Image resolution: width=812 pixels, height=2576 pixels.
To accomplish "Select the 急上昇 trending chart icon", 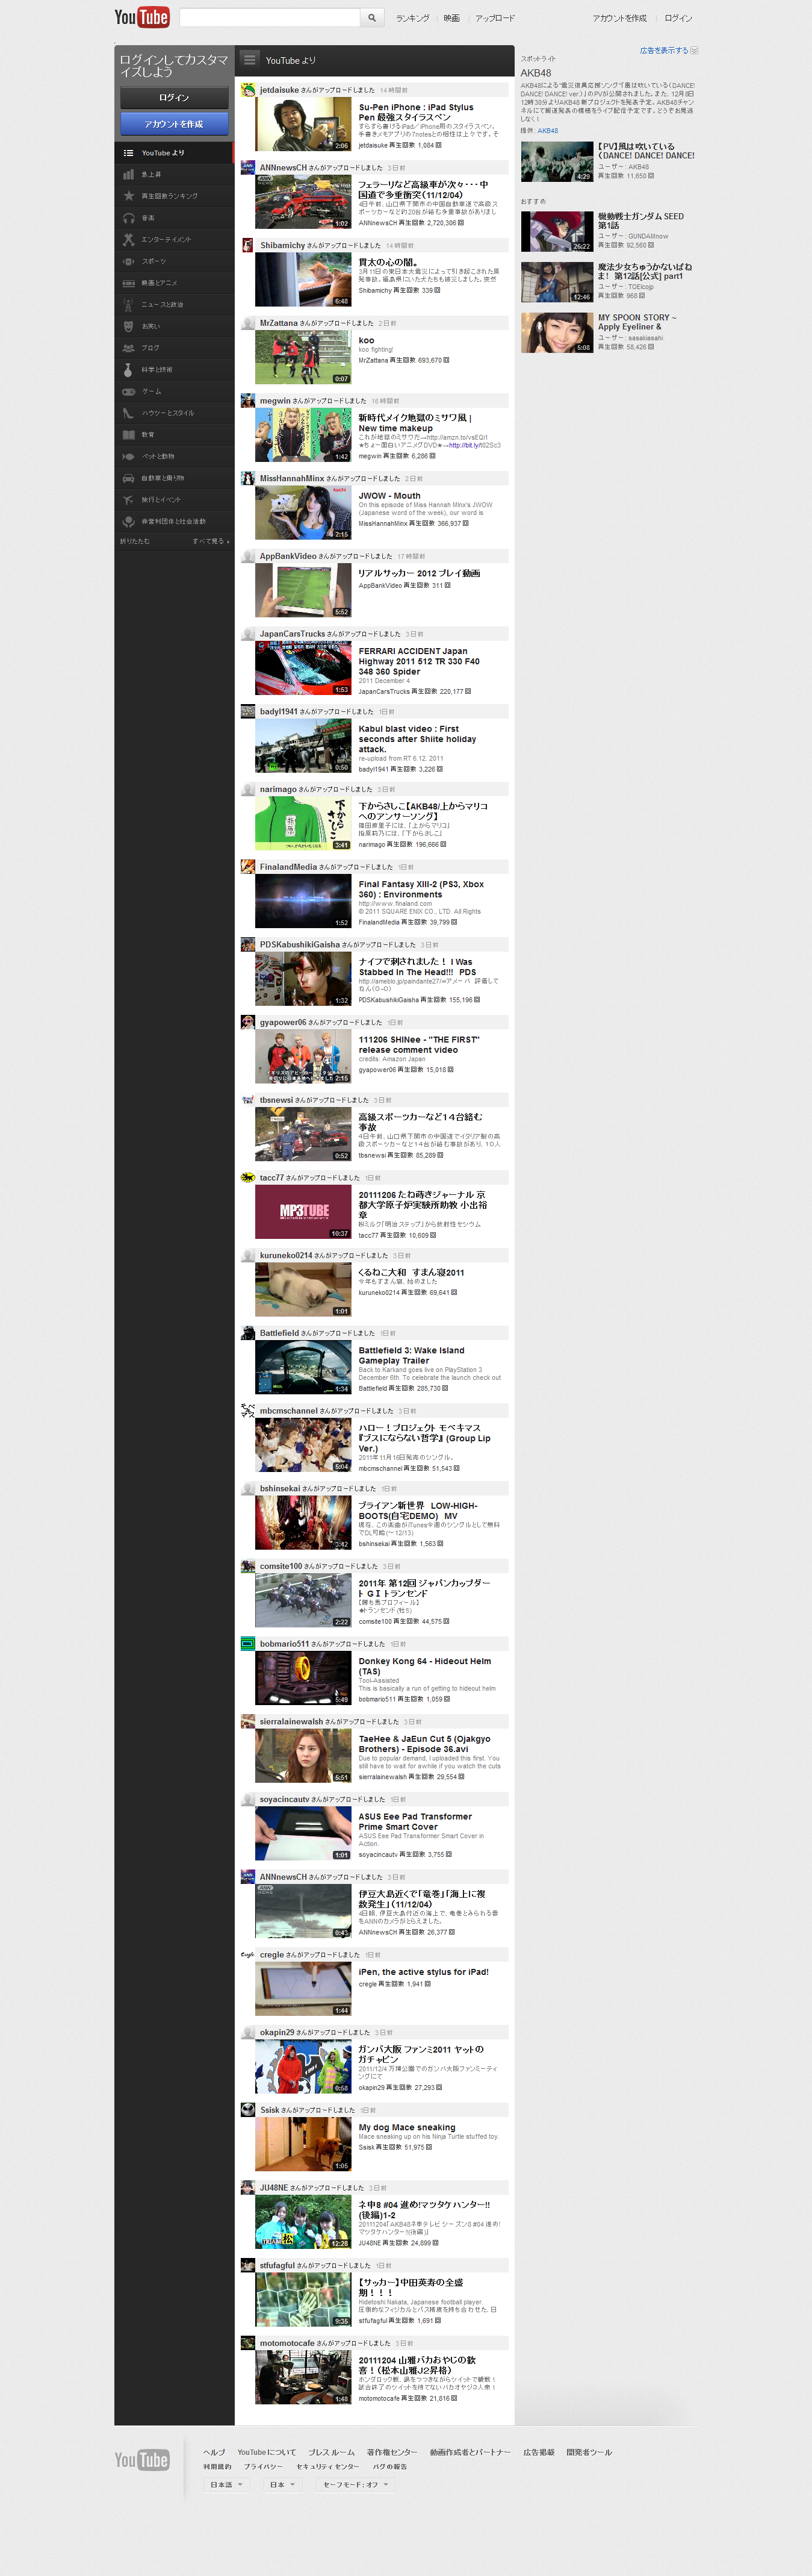I will (128, 174).
